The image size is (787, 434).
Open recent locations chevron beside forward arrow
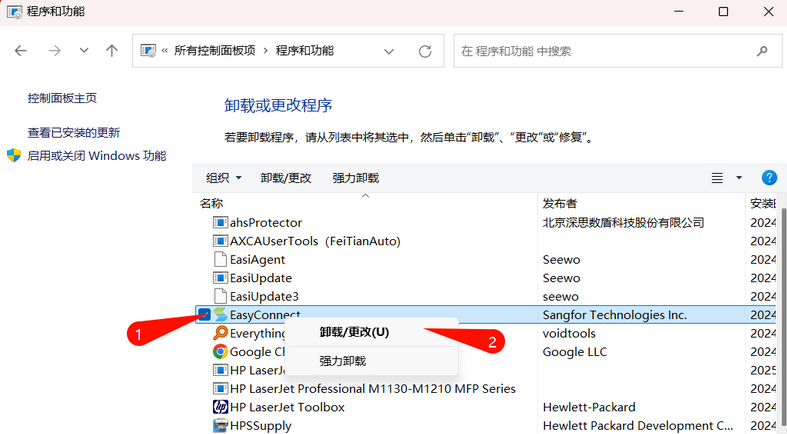click(x=84, y=50)
